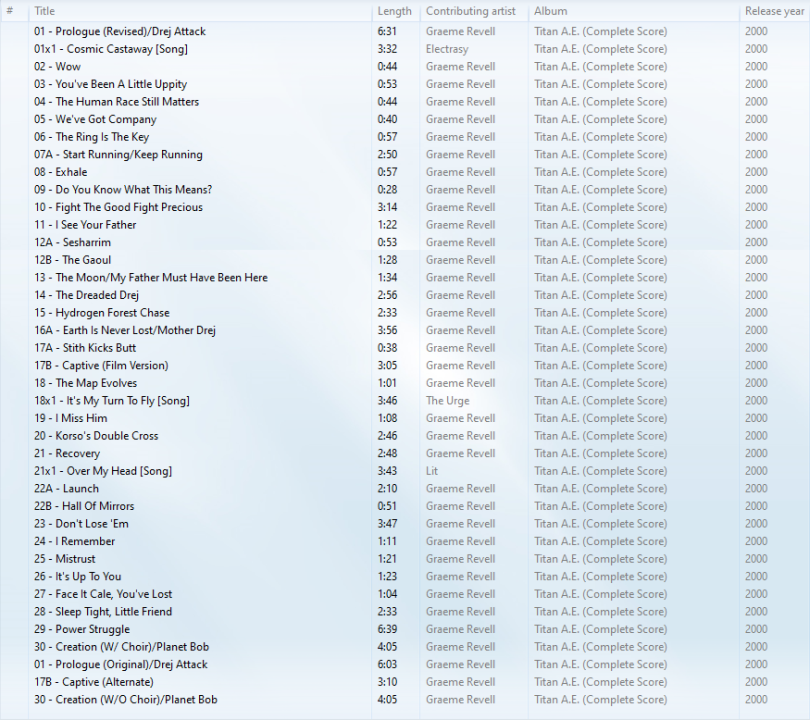This screenshot has height=720, width=810.
Task: Select '17B - Captive (Alternate)'
Action: pos(94,681)
